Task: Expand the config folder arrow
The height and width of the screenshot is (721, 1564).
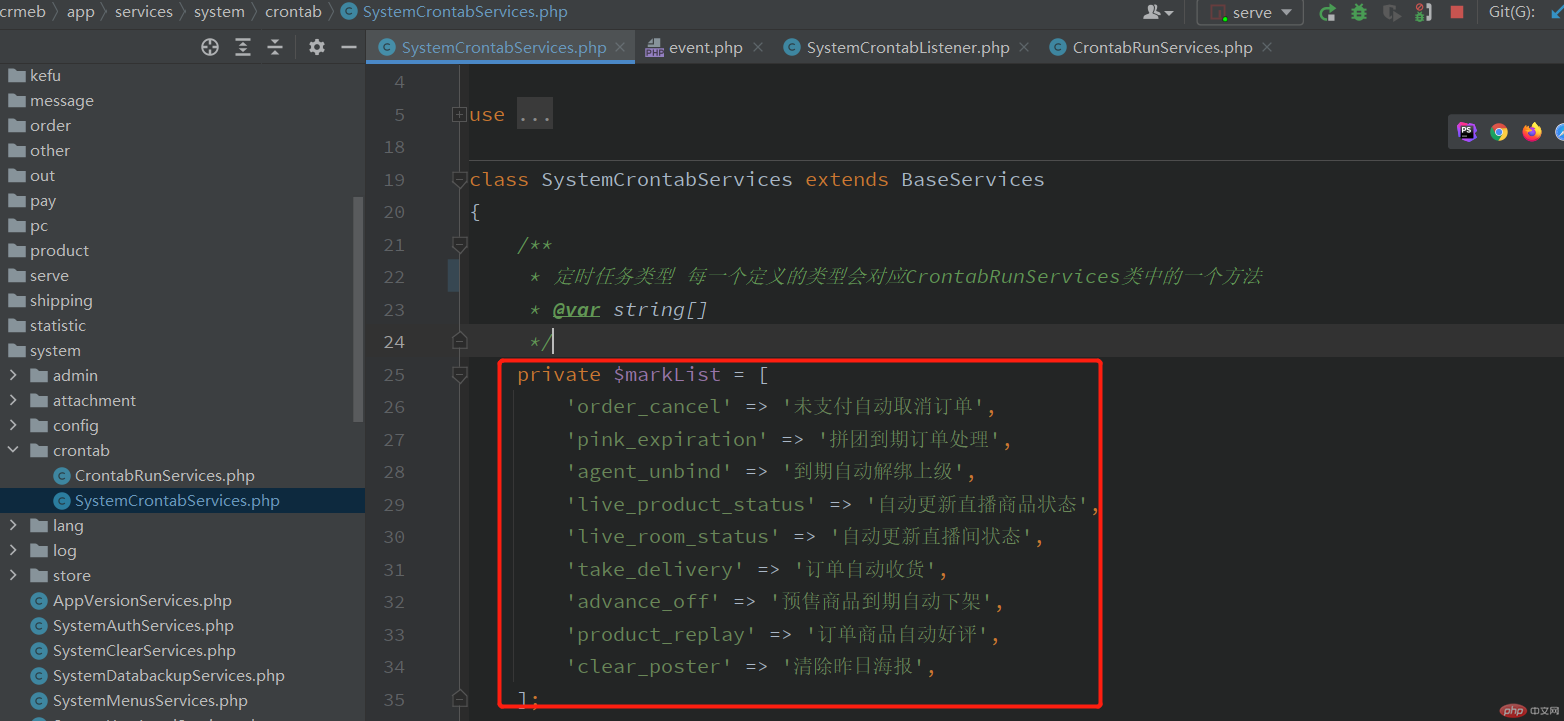Action: 13,426
